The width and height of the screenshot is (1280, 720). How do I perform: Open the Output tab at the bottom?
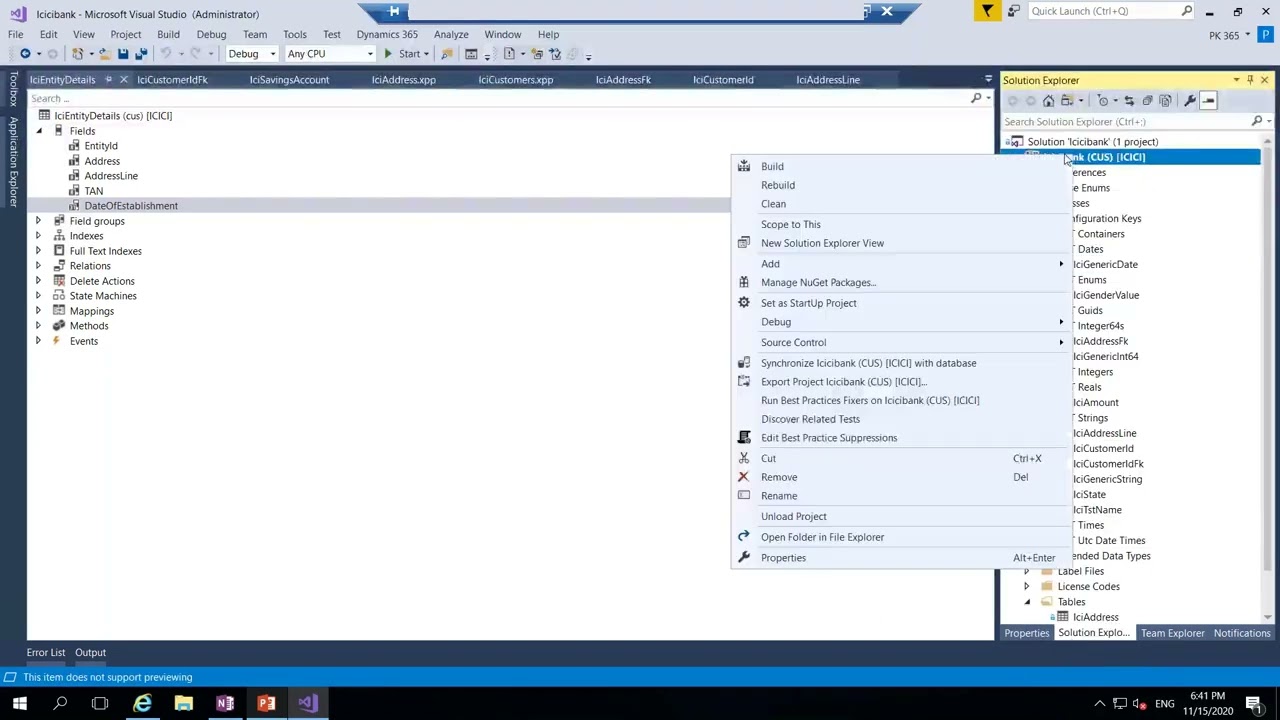click(90, 653)
